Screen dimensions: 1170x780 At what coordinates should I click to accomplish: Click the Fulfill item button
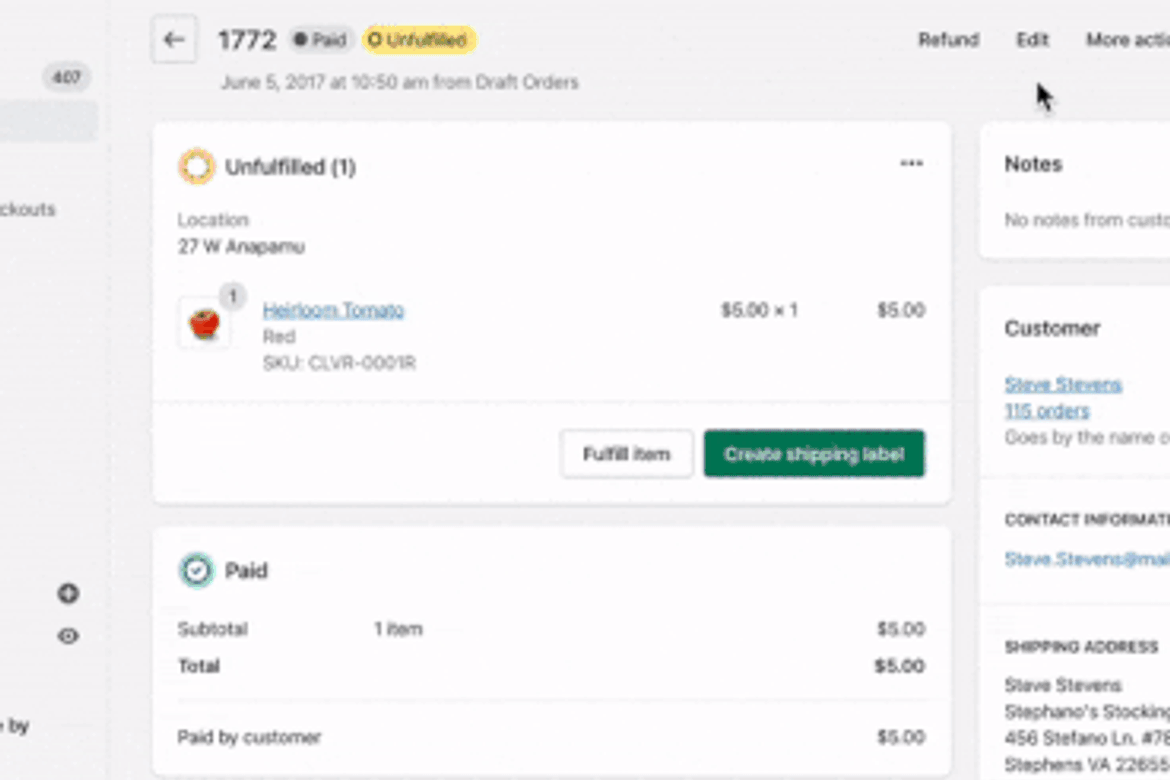[x=626, y=453]
